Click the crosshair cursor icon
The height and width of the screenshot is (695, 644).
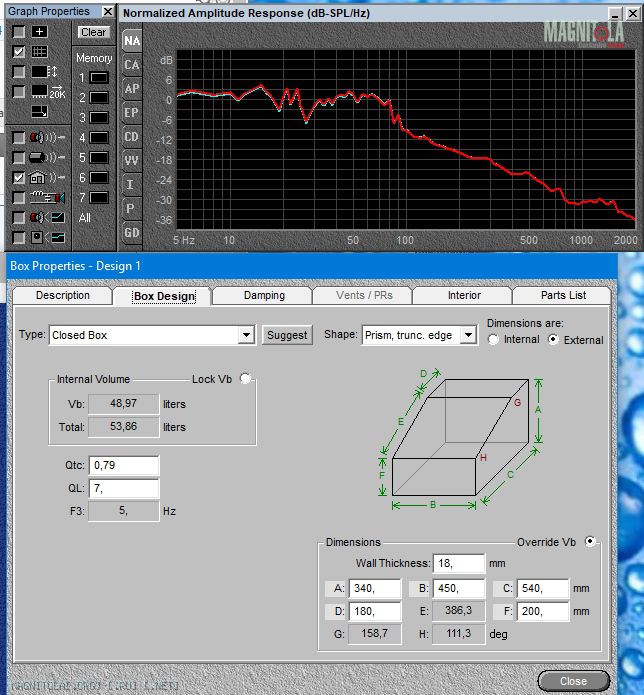39,32
